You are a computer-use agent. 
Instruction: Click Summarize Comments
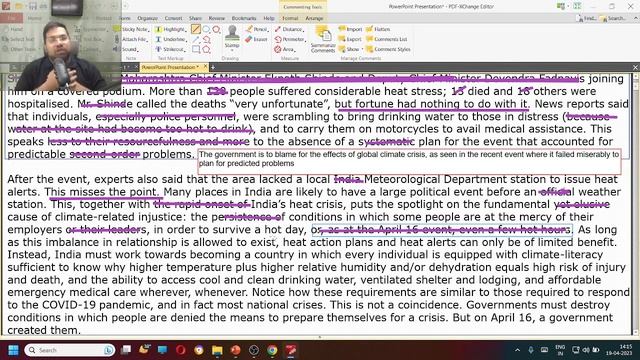323,39
